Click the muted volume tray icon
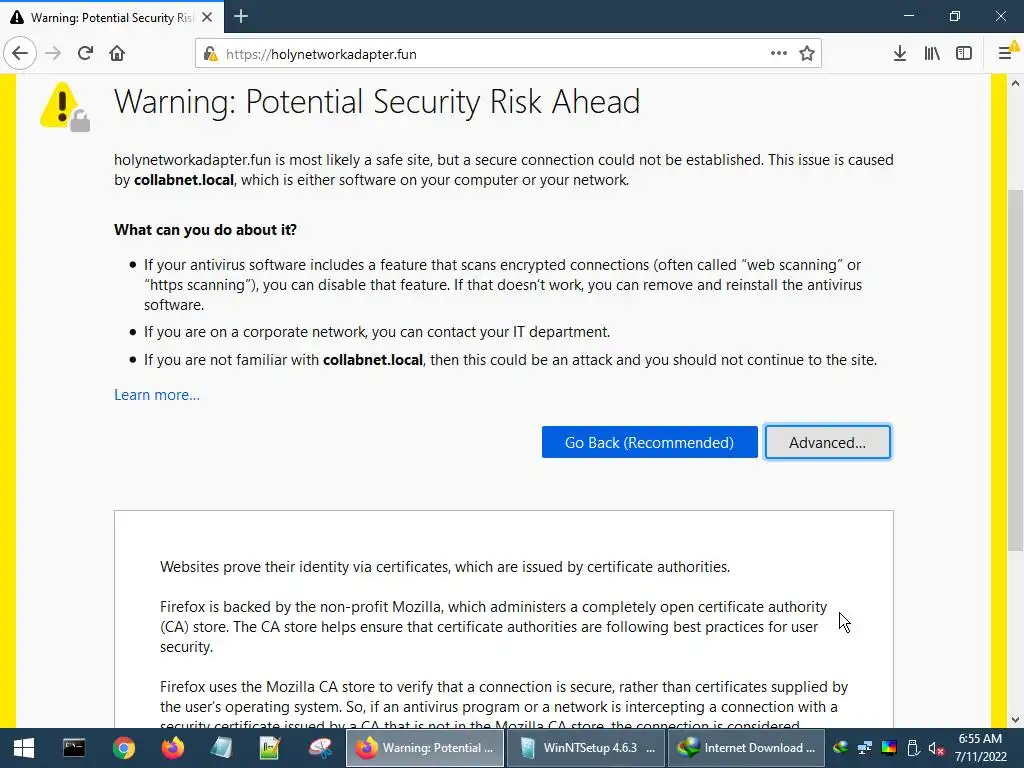1024x768 pixels. coord(936,748)
